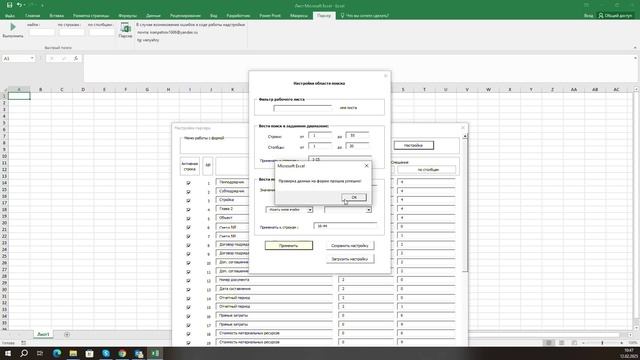
Task: Click the Применить button
Action: (x=289, y=246)
